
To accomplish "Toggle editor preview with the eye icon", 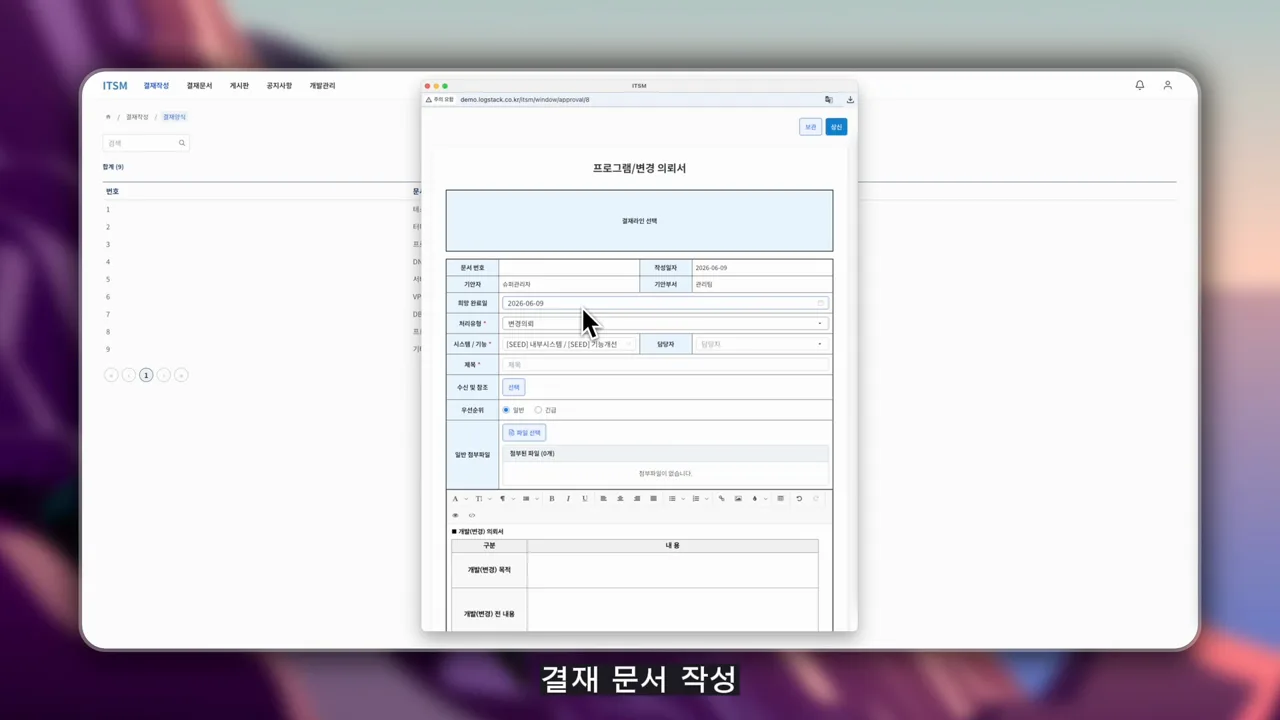I will (x=455, y=515).
